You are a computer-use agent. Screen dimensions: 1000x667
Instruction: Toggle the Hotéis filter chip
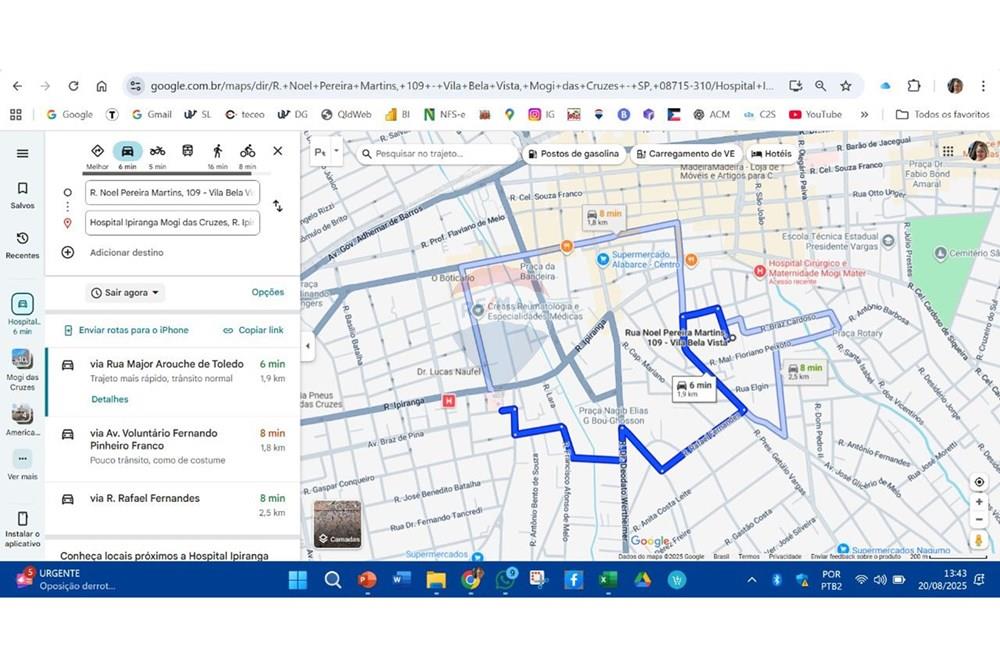[771, 154]
